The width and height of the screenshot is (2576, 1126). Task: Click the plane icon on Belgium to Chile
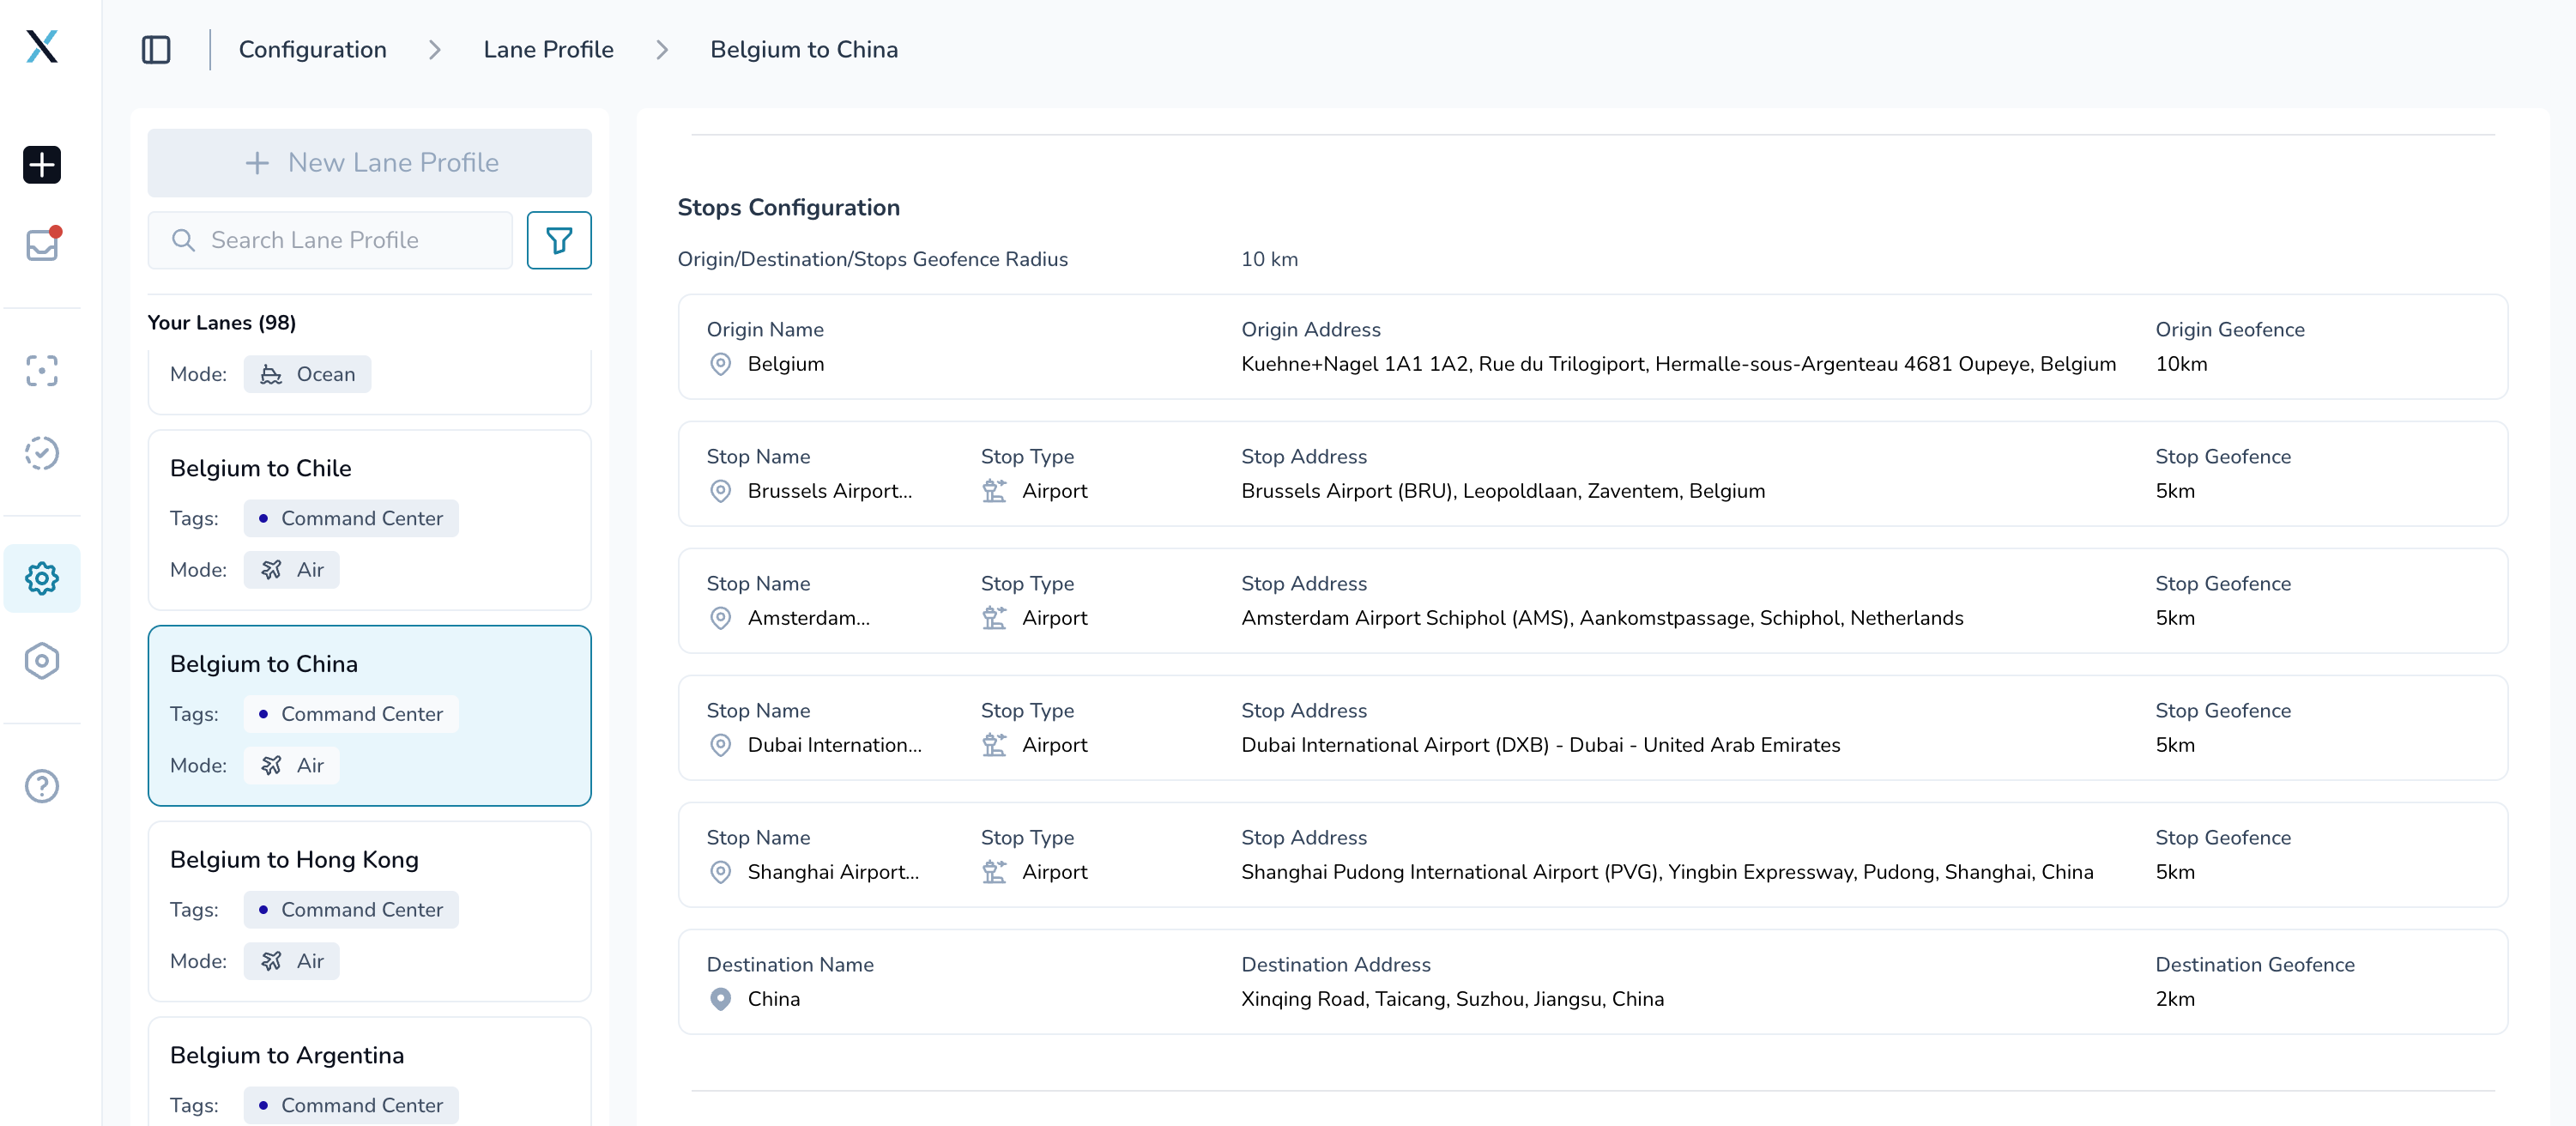(271, 570)
